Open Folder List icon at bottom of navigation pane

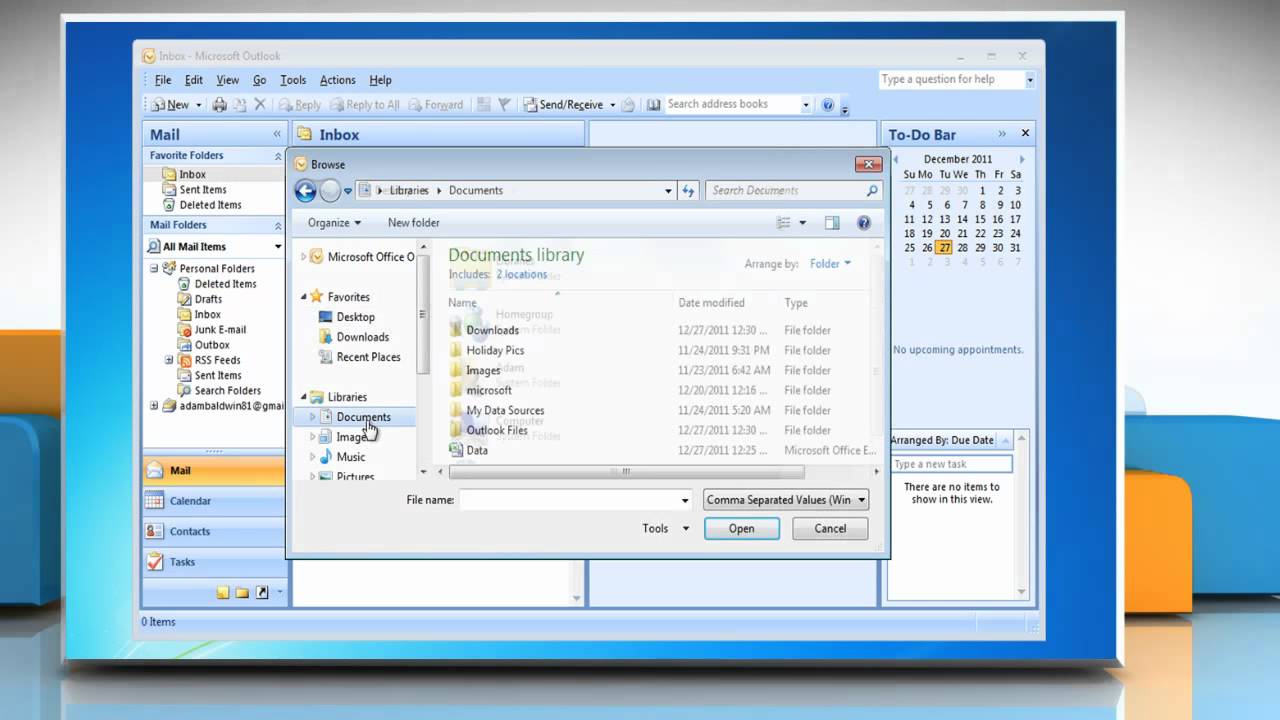coord(242,592)
